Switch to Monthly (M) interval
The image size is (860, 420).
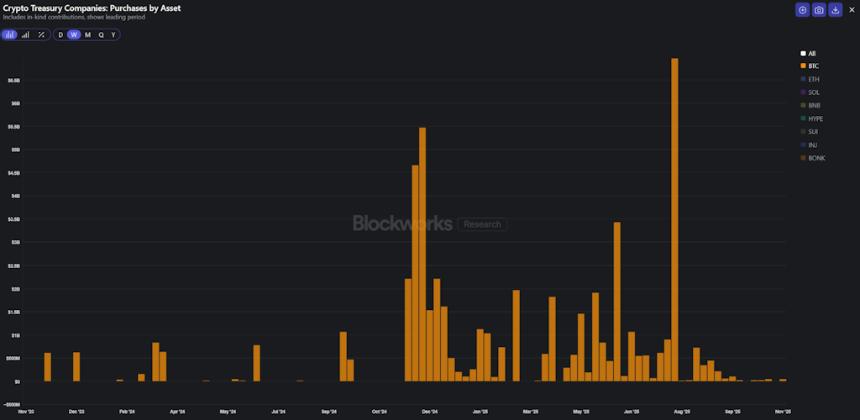point(87,35)
